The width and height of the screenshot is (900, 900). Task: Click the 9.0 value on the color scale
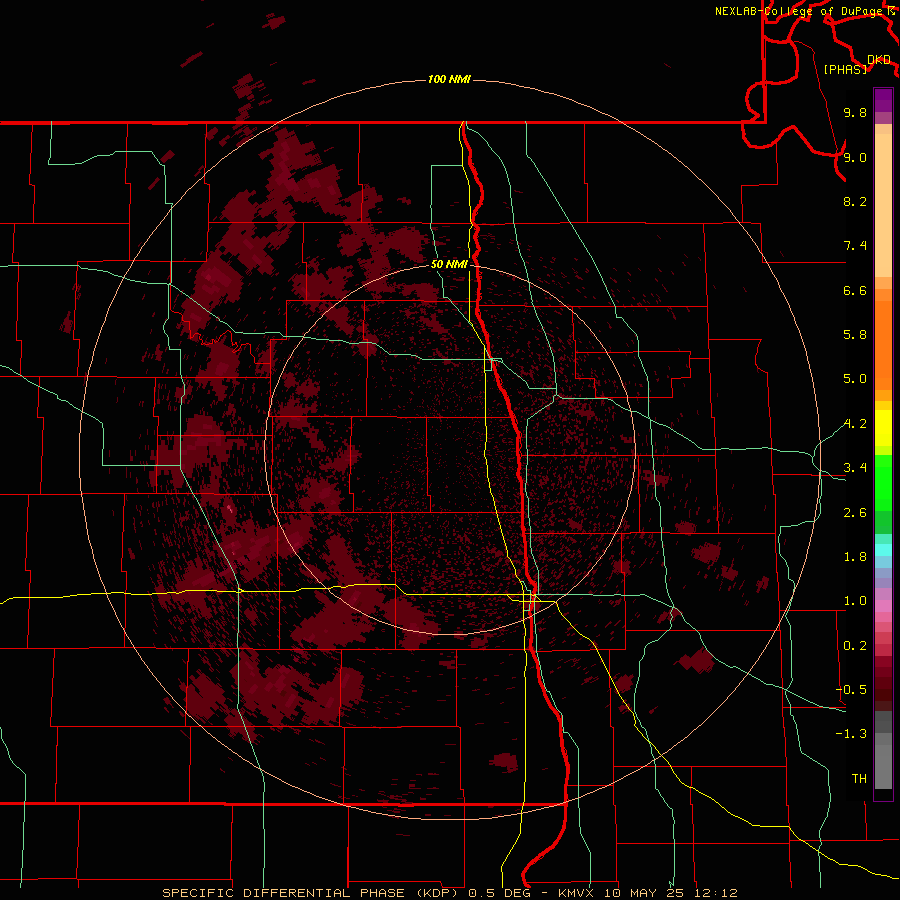click(855, 157)
